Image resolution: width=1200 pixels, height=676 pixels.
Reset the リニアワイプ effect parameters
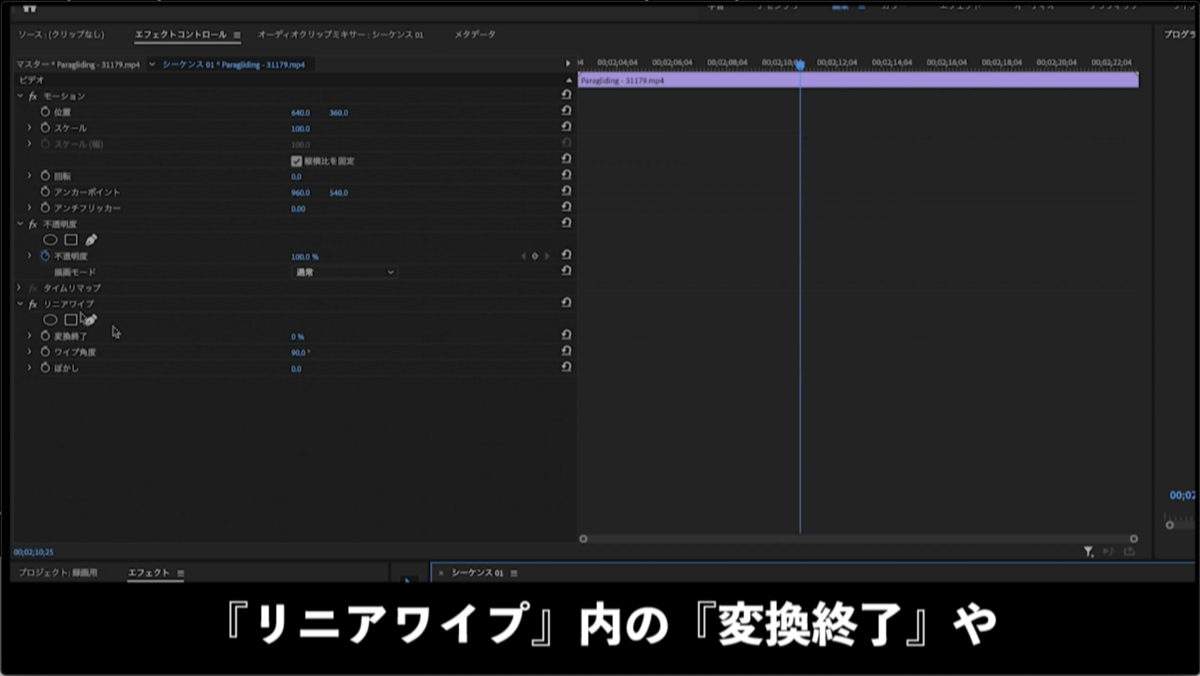[567, 304]
